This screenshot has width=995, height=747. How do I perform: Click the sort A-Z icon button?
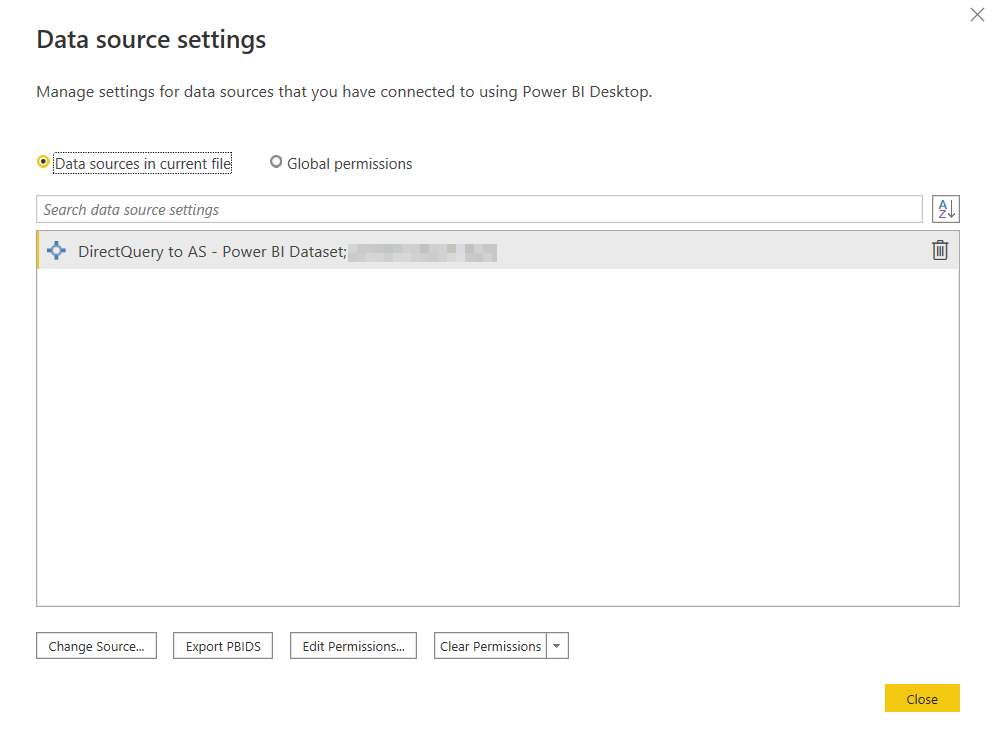coord(946,209)
